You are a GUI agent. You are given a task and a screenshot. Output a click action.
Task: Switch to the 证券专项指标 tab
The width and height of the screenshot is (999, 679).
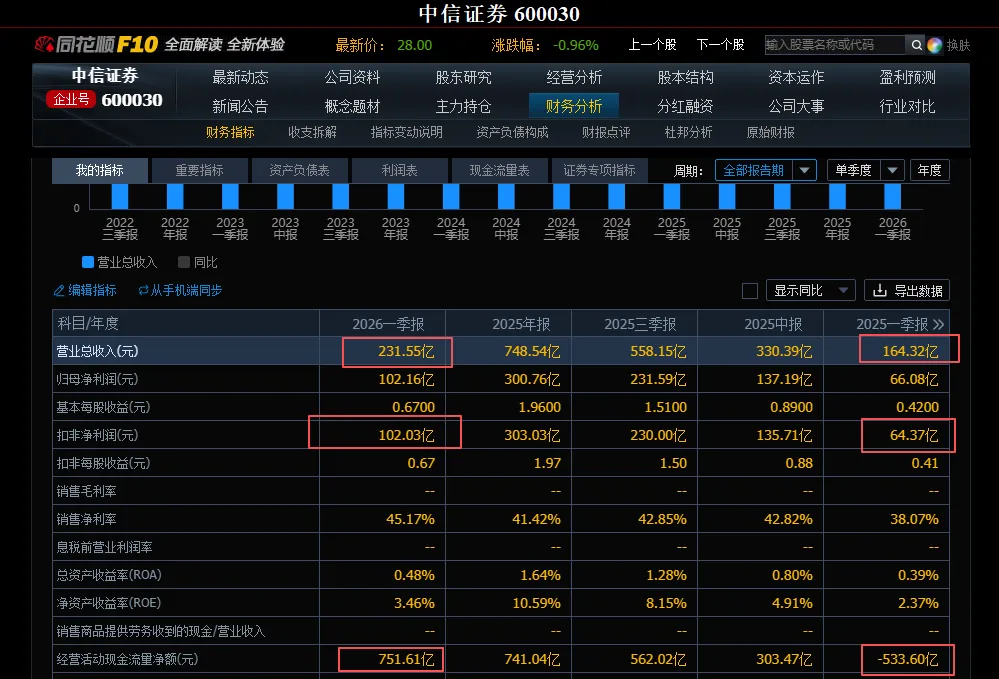600,170
